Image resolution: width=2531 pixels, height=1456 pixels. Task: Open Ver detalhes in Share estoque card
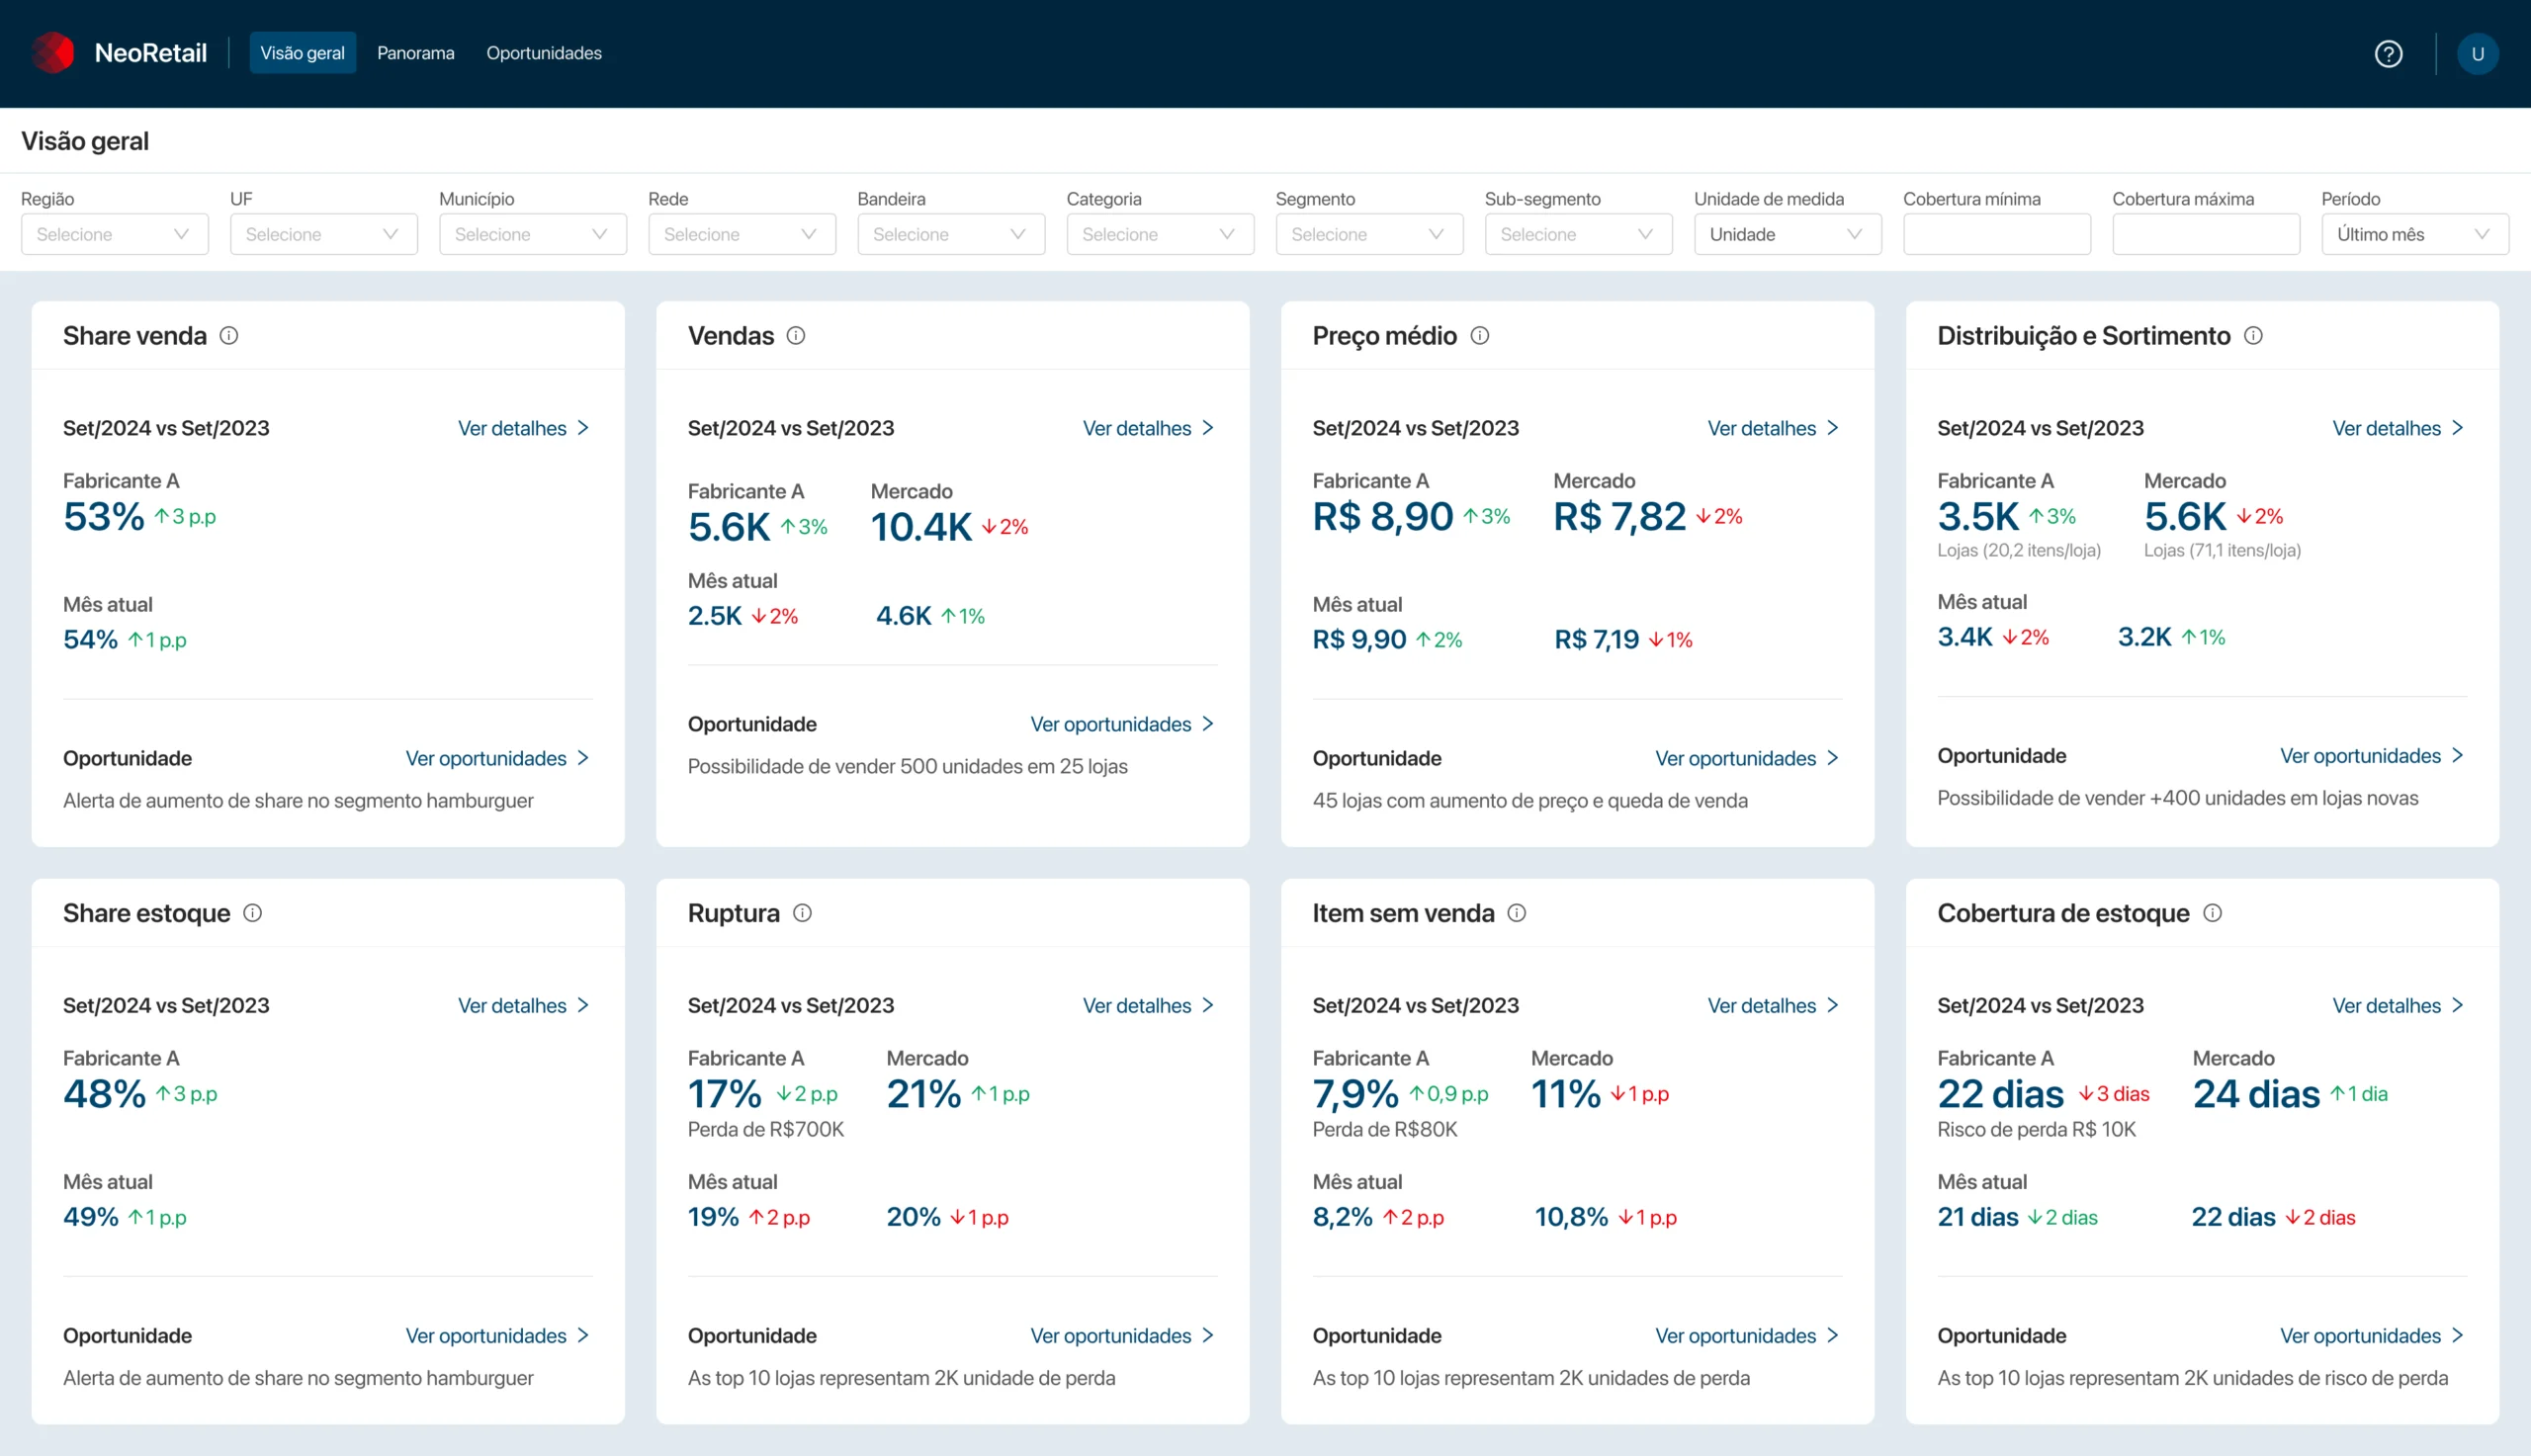tap(524, 1005)
